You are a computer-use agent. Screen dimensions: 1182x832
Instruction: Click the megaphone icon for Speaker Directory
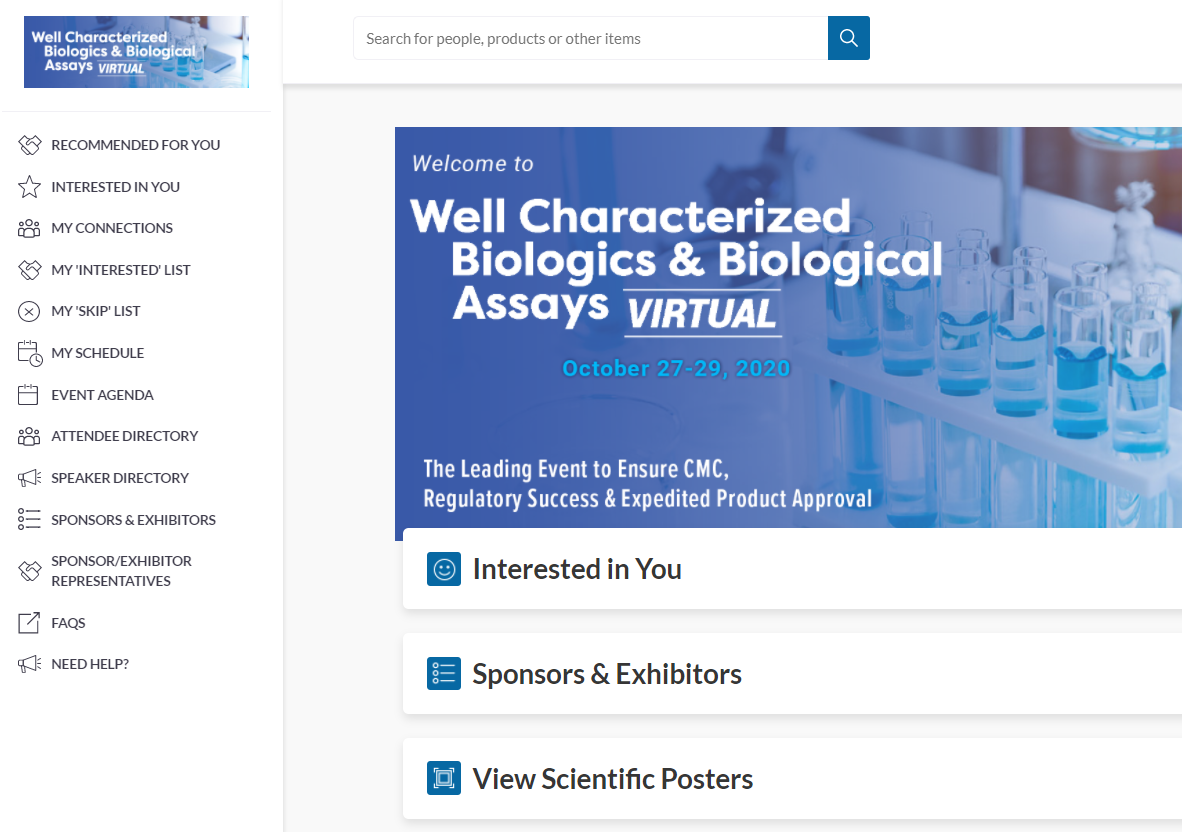coord(30,478)
